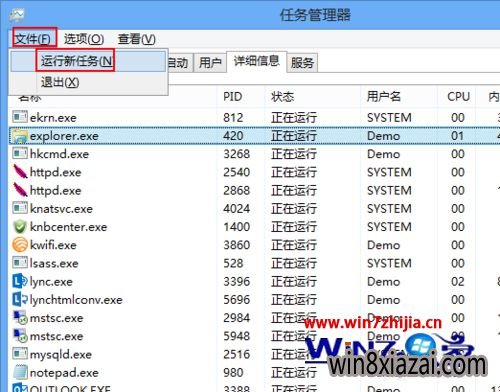The width and height of the screenshot is (500, 392).
Task: Click PID value 5696
Action: 237,300
